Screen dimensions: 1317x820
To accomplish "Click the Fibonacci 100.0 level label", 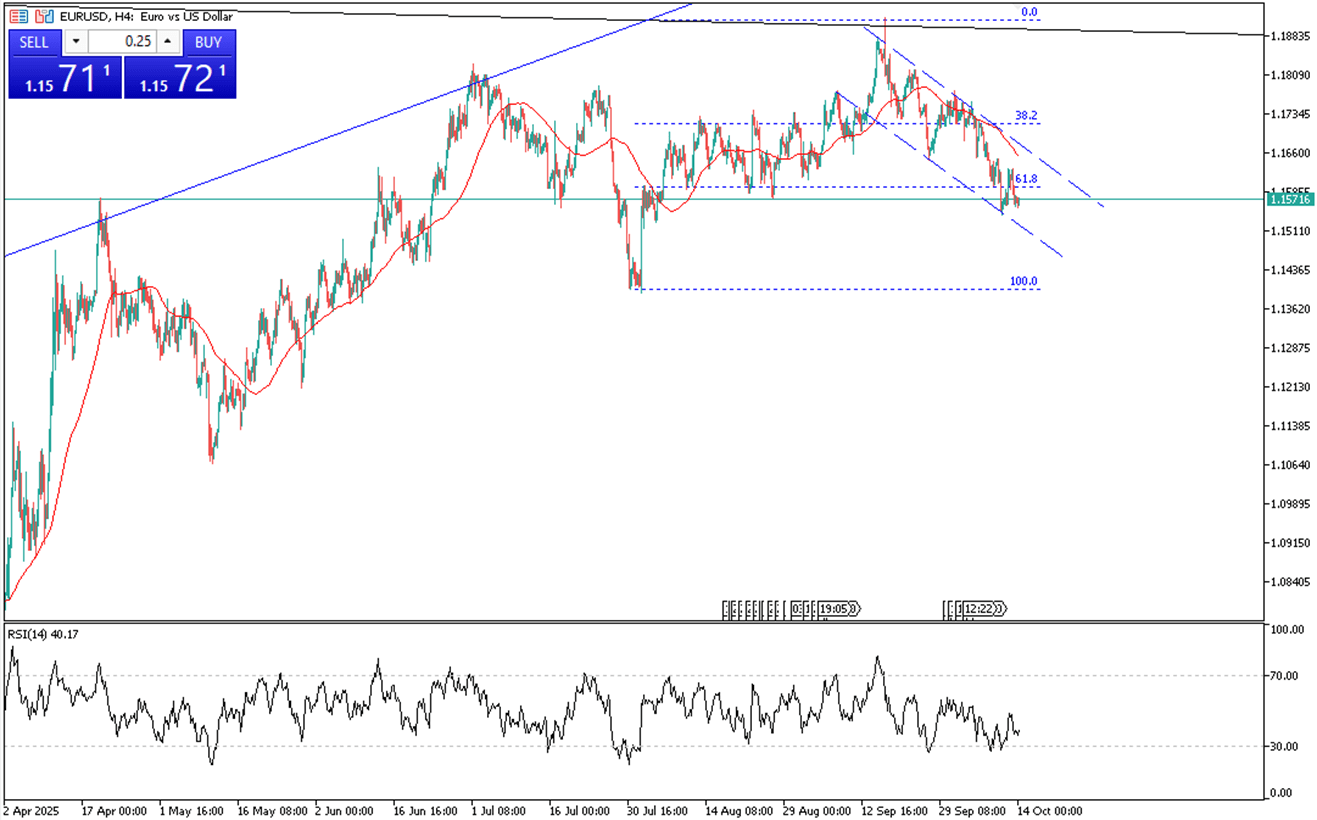I will pos(1023,282).
